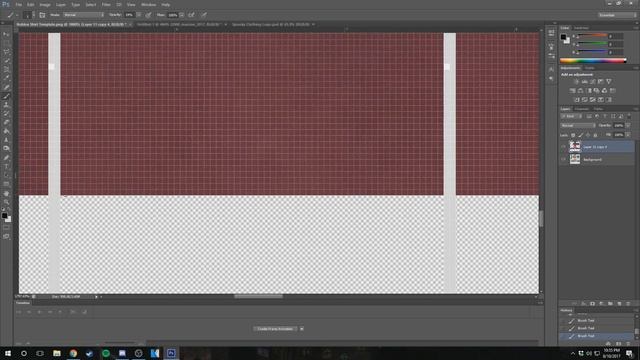Select the highlighted Brush Tool history state

[x=596, y=336]
